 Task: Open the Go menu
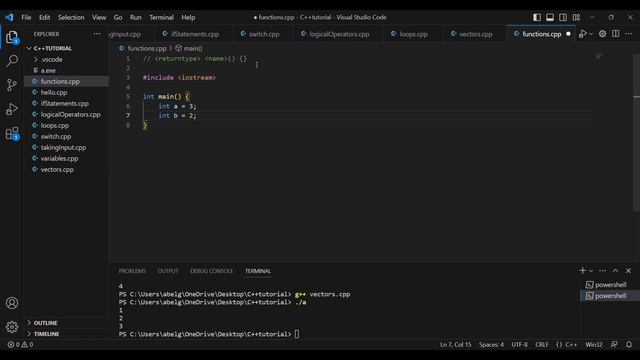tap(118, 17)
